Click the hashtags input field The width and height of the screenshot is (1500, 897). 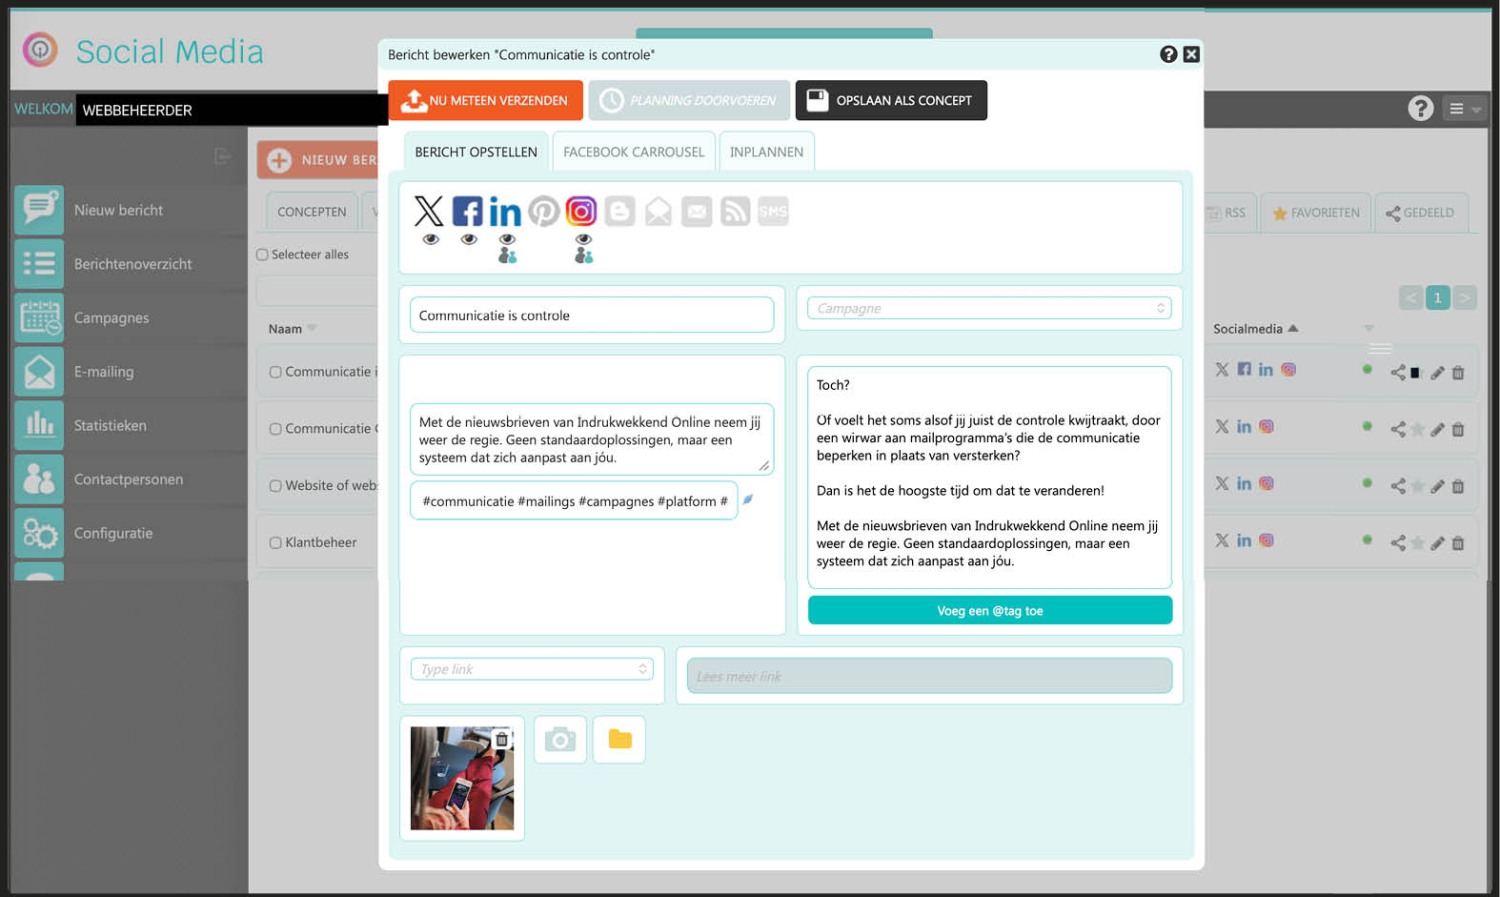pyautogui.click(x=574, y=501)
